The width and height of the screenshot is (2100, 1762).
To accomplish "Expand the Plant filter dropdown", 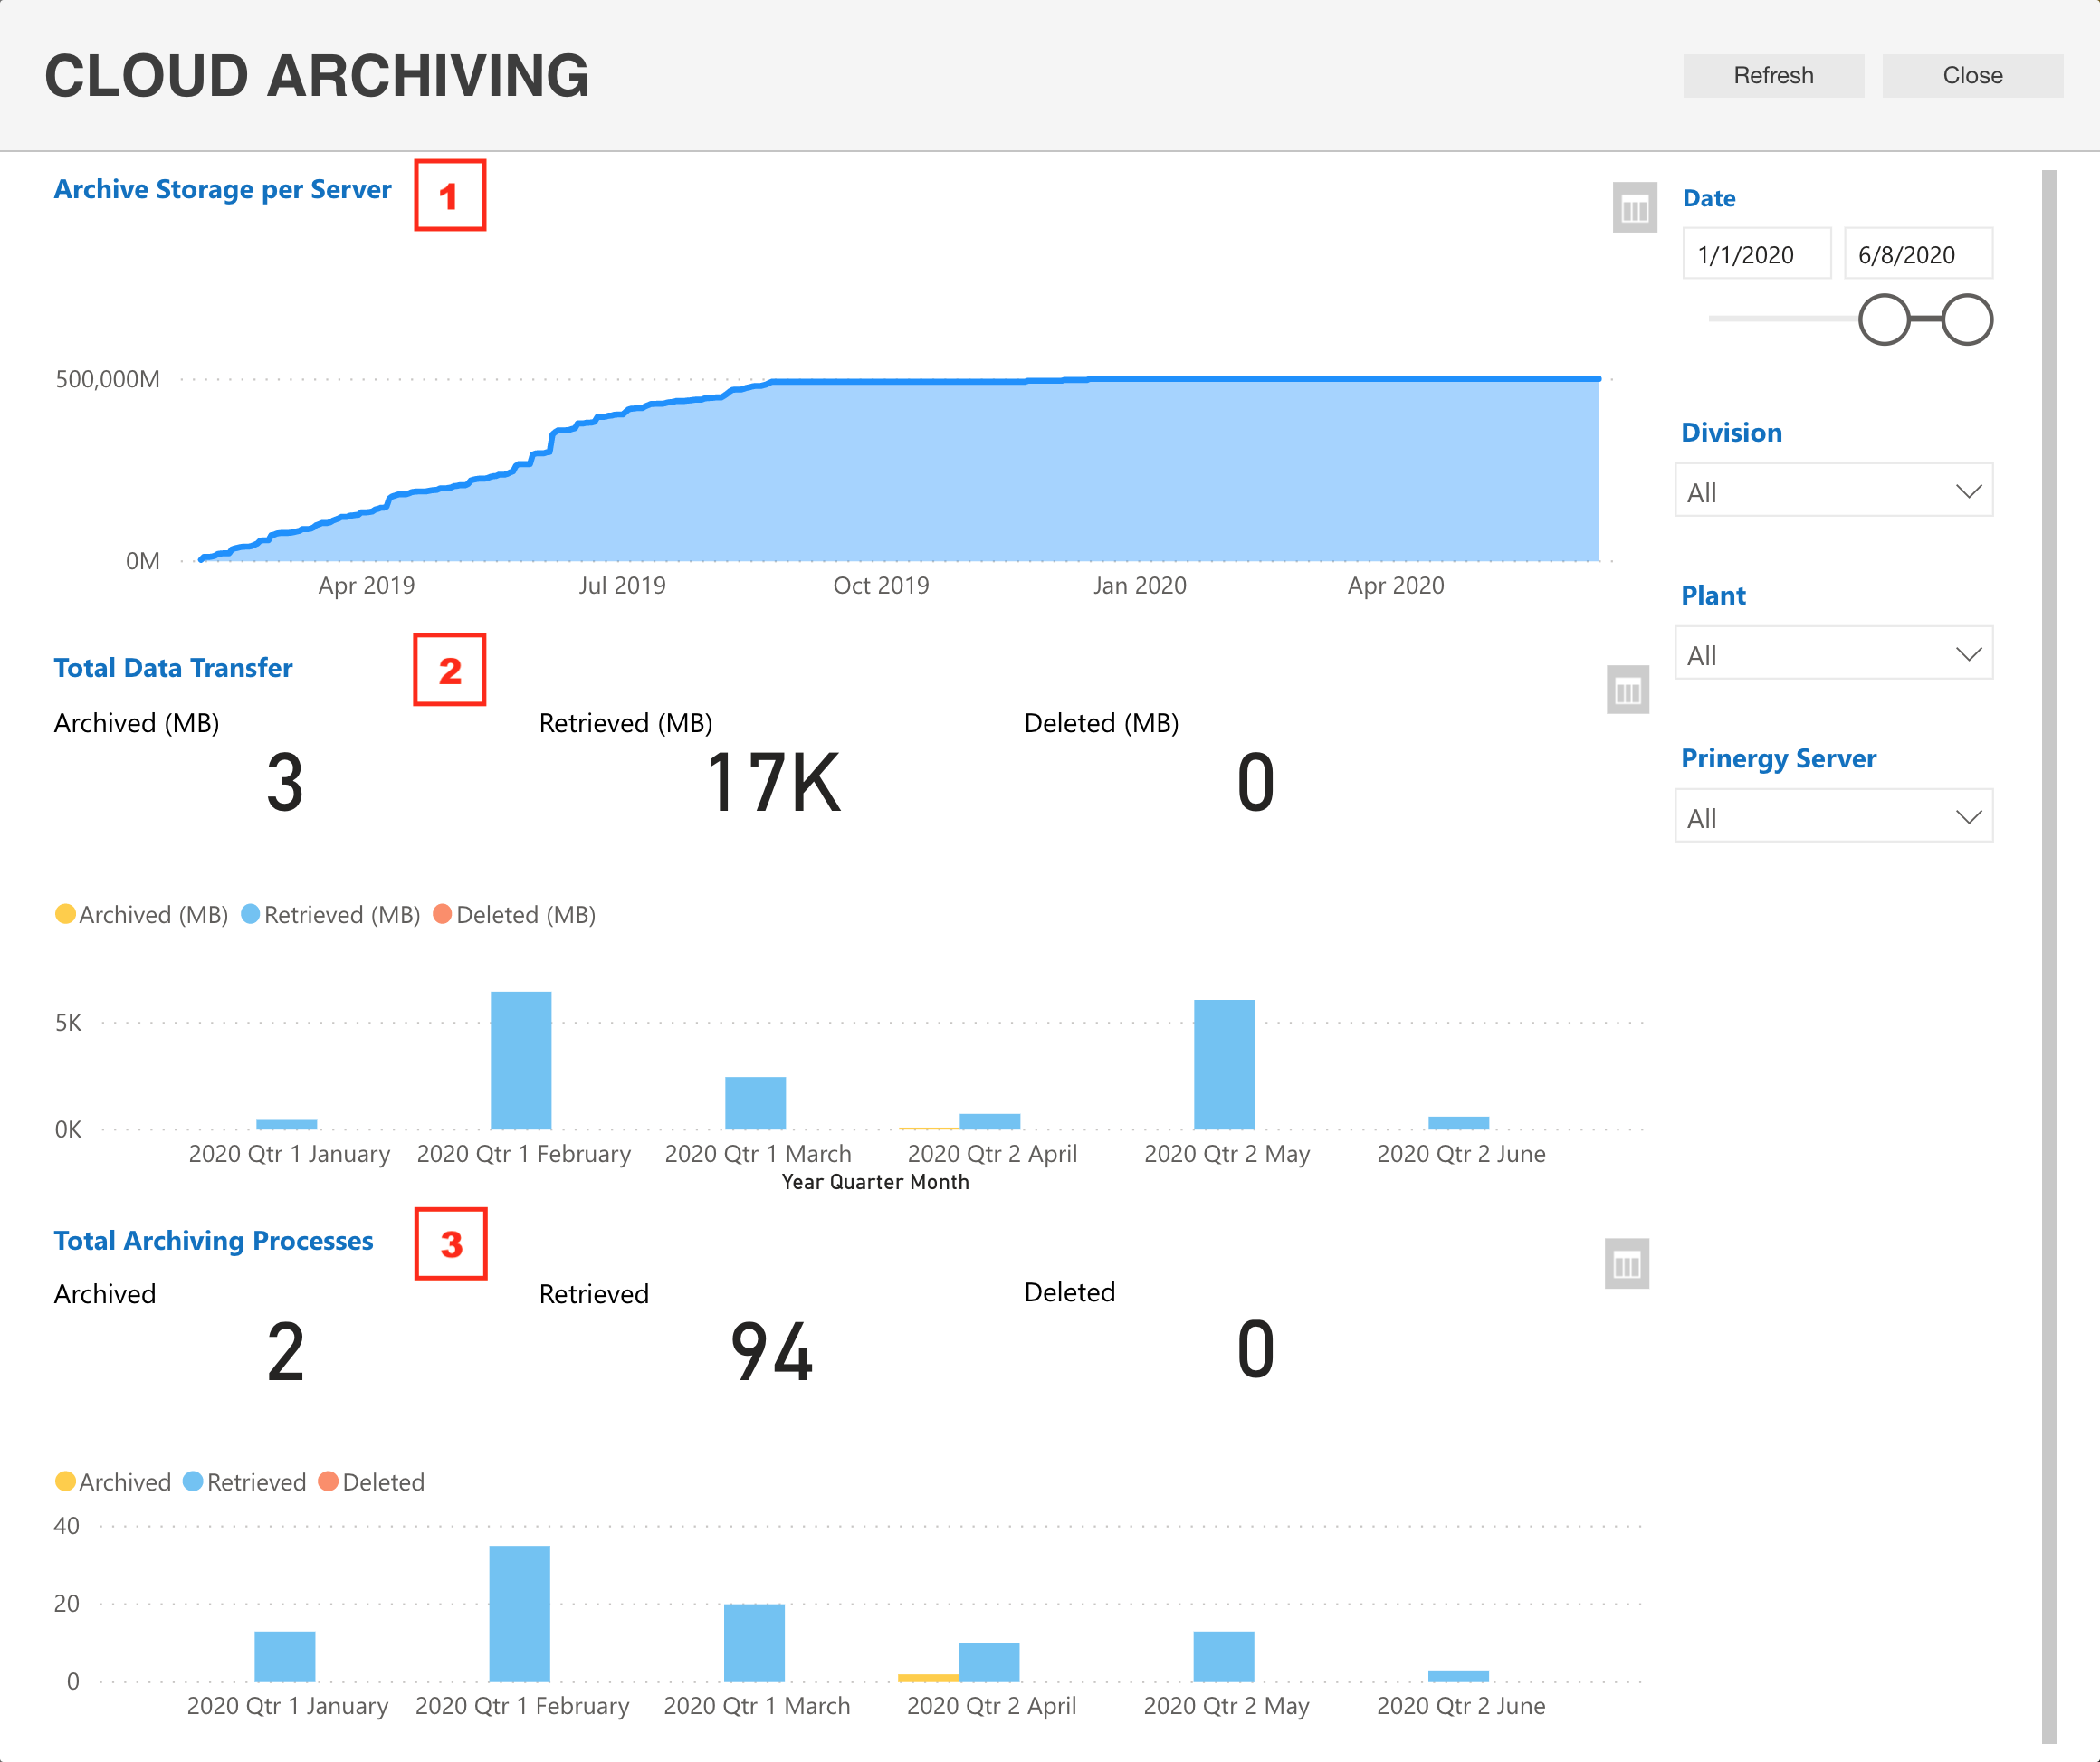I will 1833,654.
